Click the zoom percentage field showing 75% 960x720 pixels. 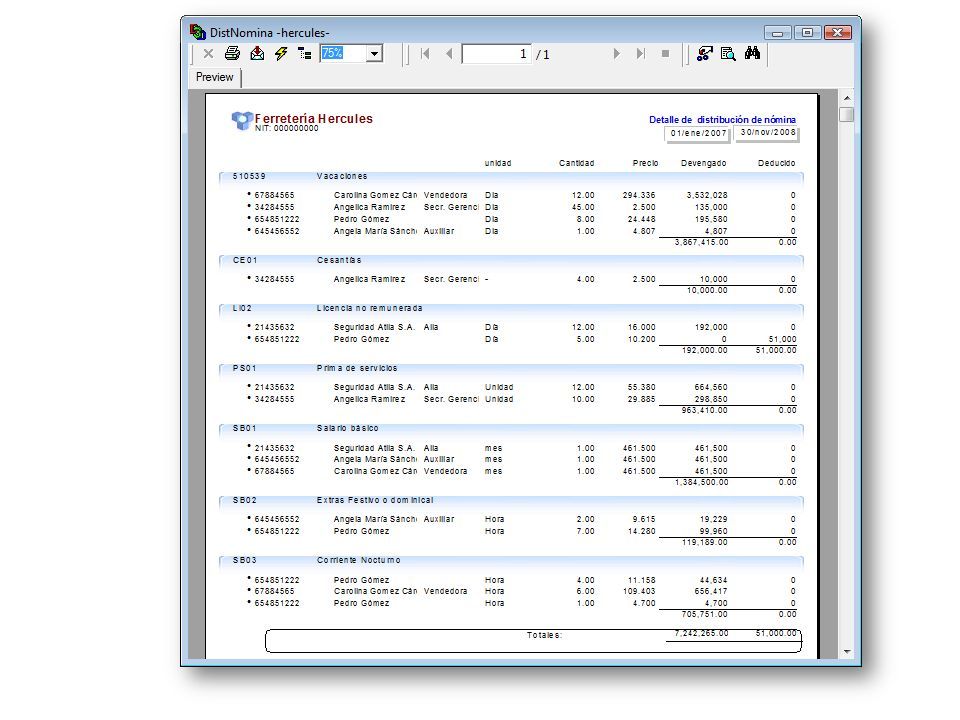tap(343, 54)
